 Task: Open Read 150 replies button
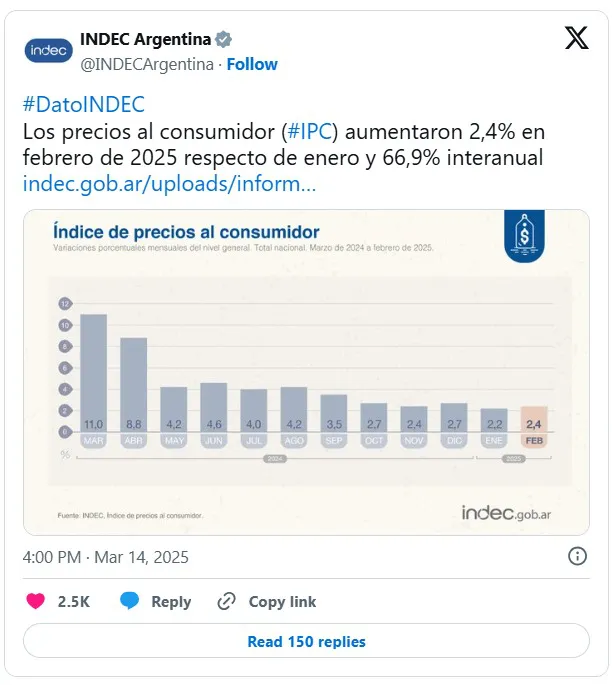[306, 641]
